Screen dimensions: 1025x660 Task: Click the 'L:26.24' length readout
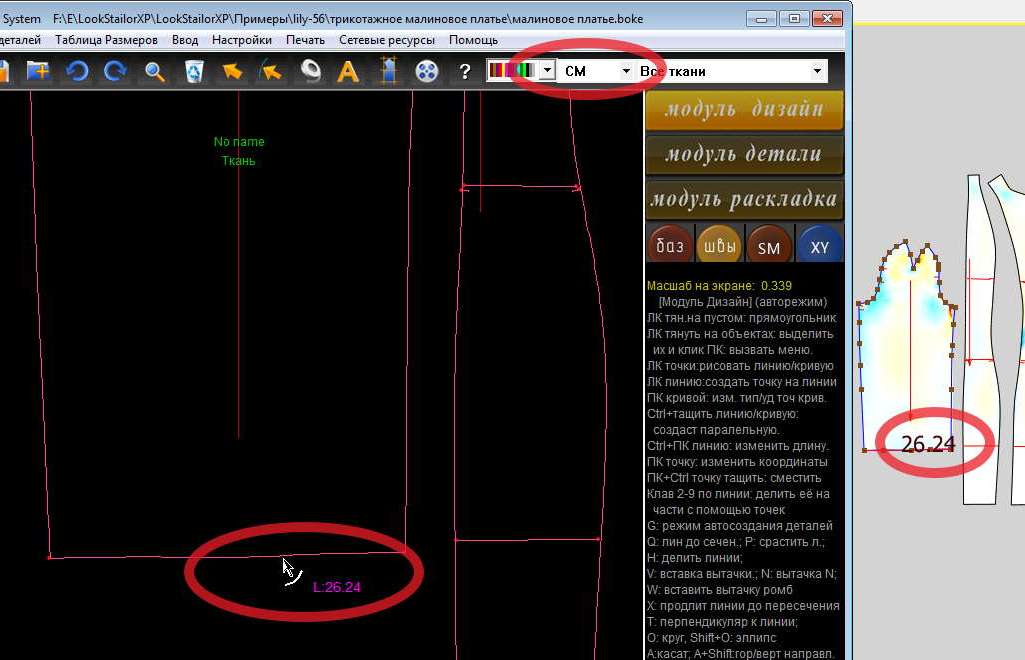coord(337,587)
